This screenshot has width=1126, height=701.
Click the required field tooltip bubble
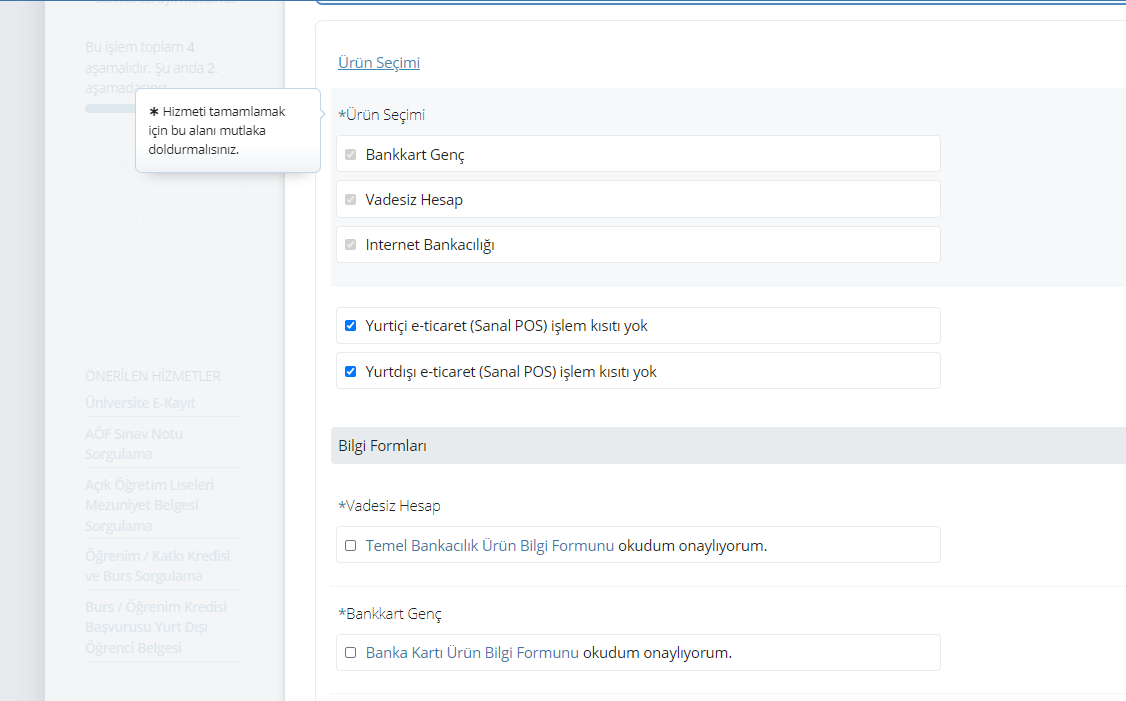[x=227, y=130]
